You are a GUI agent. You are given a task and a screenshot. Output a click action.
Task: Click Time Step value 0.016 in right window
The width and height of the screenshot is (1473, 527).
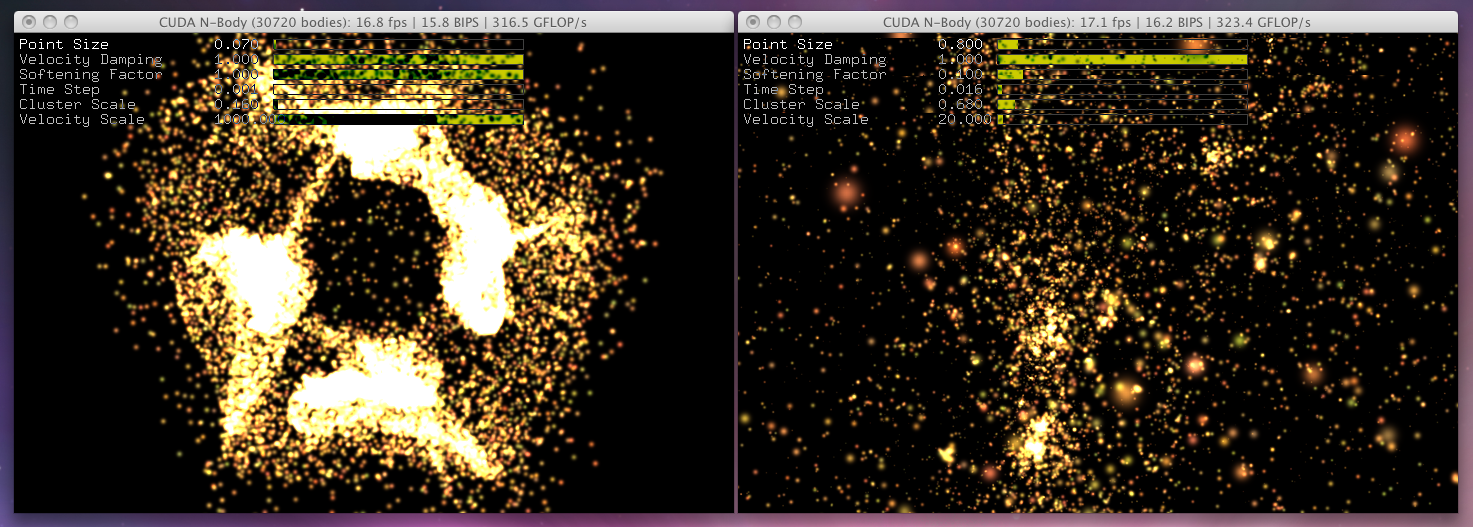point(960,90)
